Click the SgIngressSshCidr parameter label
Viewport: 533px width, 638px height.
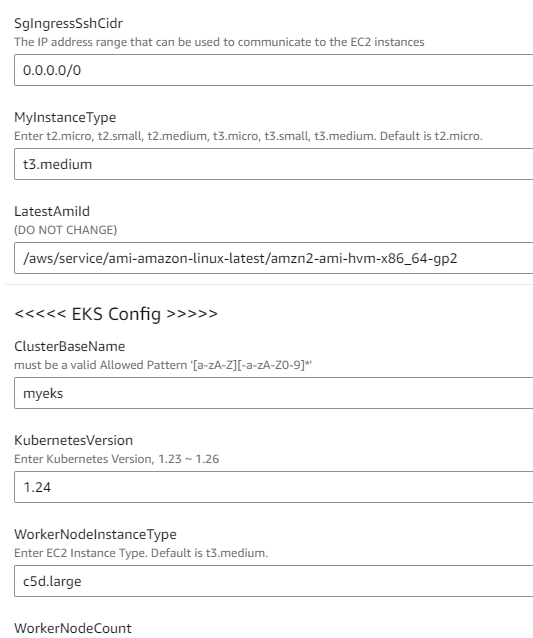point(68,24)
